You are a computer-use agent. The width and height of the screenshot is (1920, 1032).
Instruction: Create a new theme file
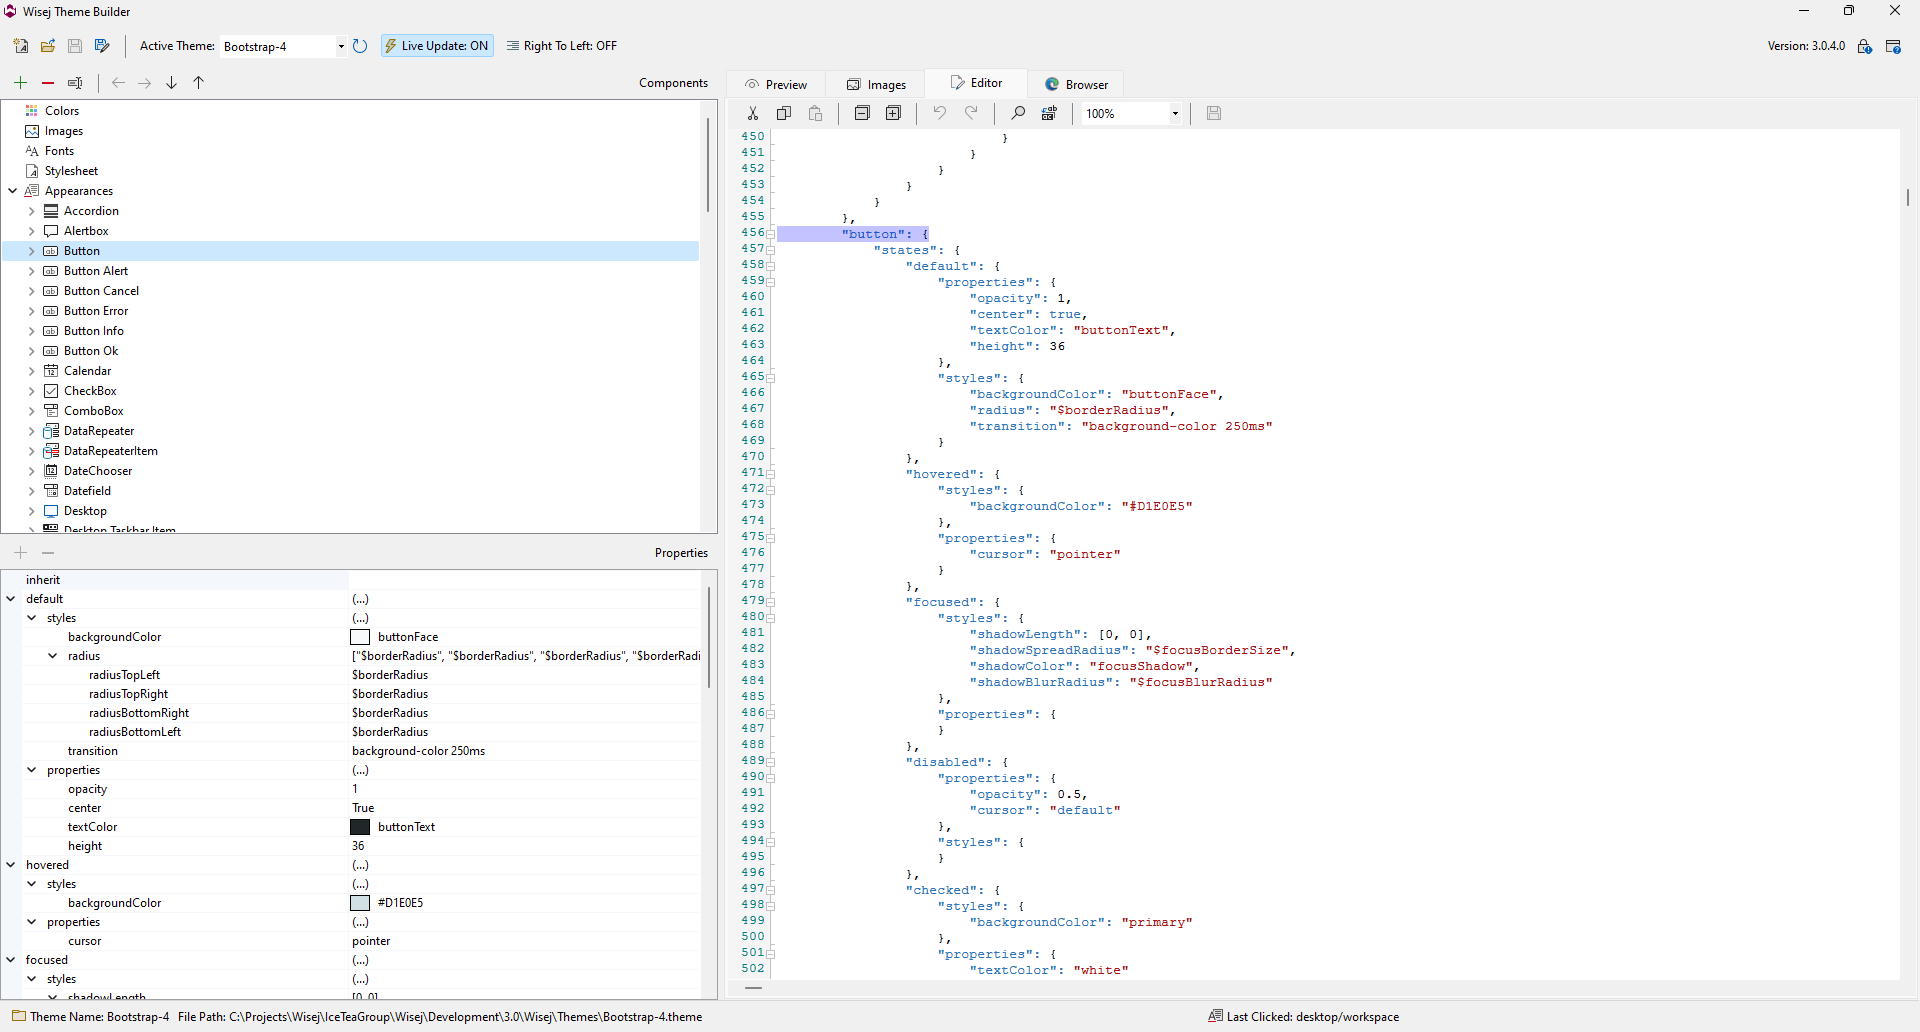(x=21, y=46)
